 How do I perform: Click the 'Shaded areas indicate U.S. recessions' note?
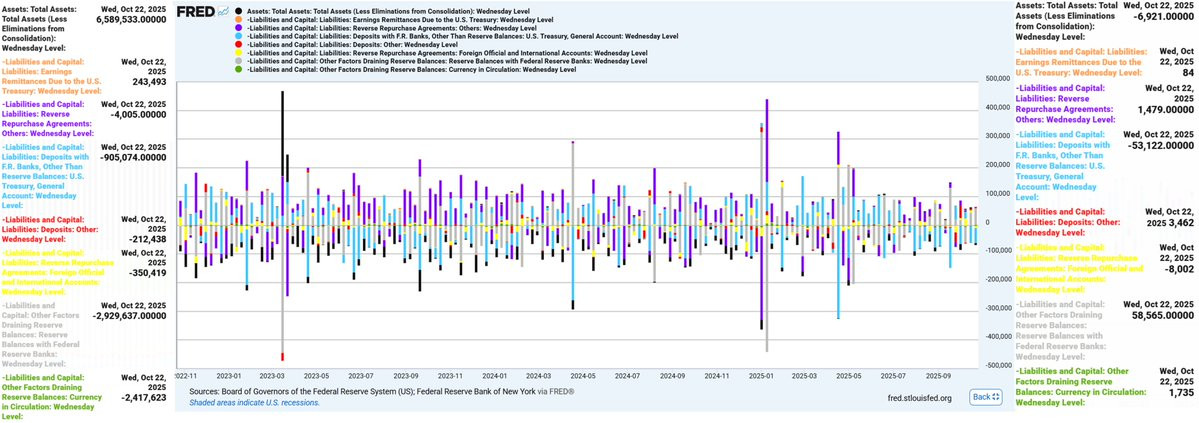coord(254,402)
